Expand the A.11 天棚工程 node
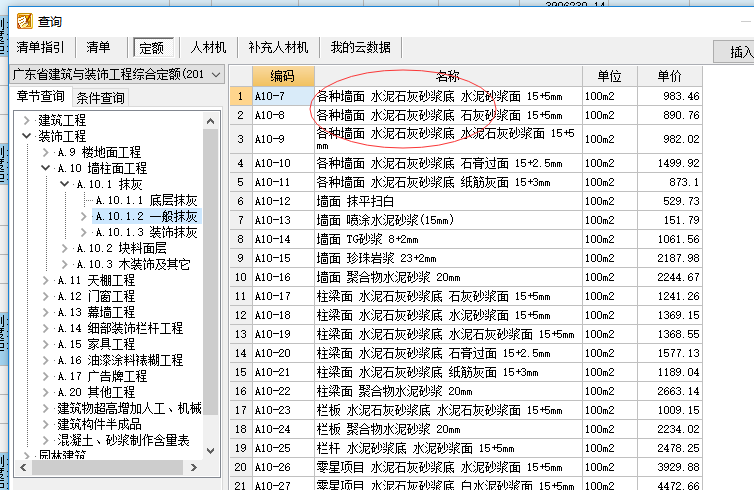This screenshot has height=490, width=754. coord(46,280)
